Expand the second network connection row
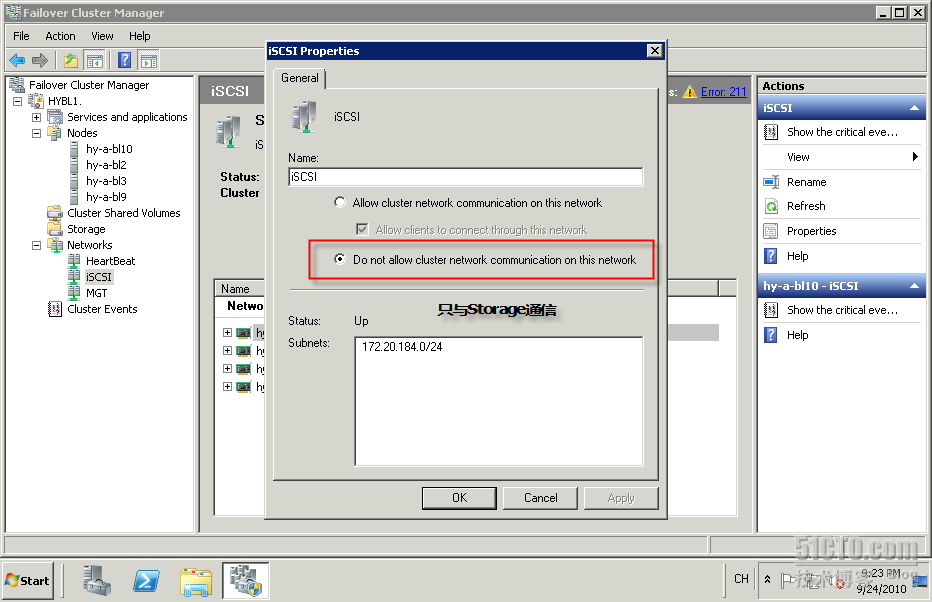 227,351
